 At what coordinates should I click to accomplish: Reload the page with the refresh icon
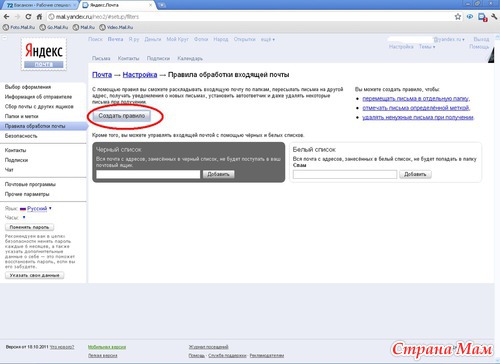coord(28,17)
